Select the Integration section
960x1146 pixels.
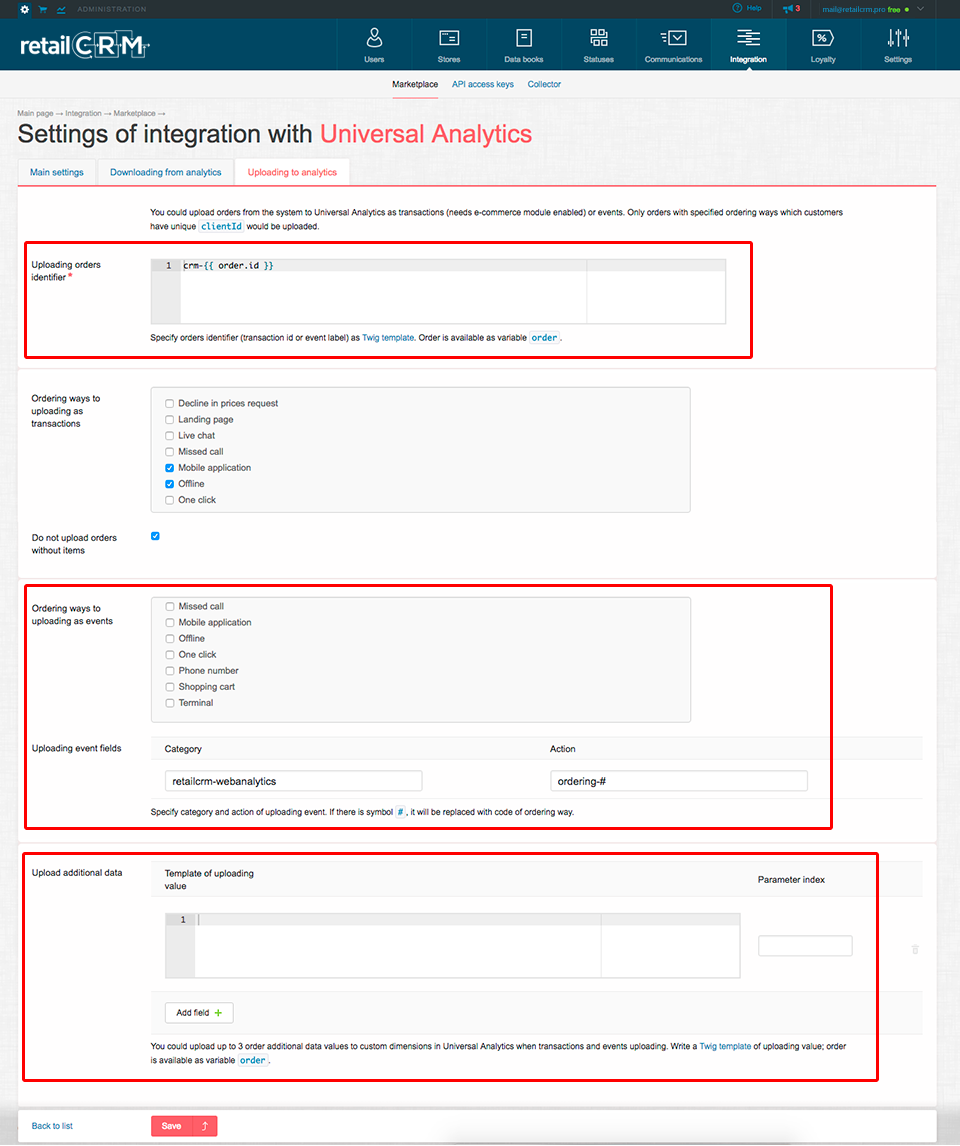[748, 45]
